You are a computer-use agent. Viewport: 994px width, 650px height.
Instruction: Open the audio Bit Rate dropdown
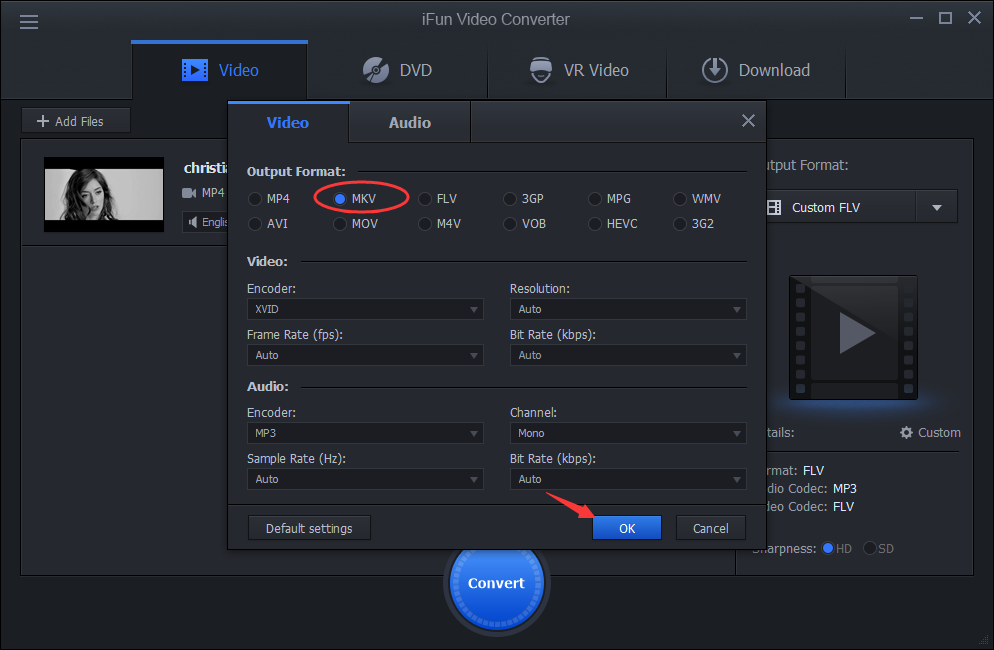(628, 479)
